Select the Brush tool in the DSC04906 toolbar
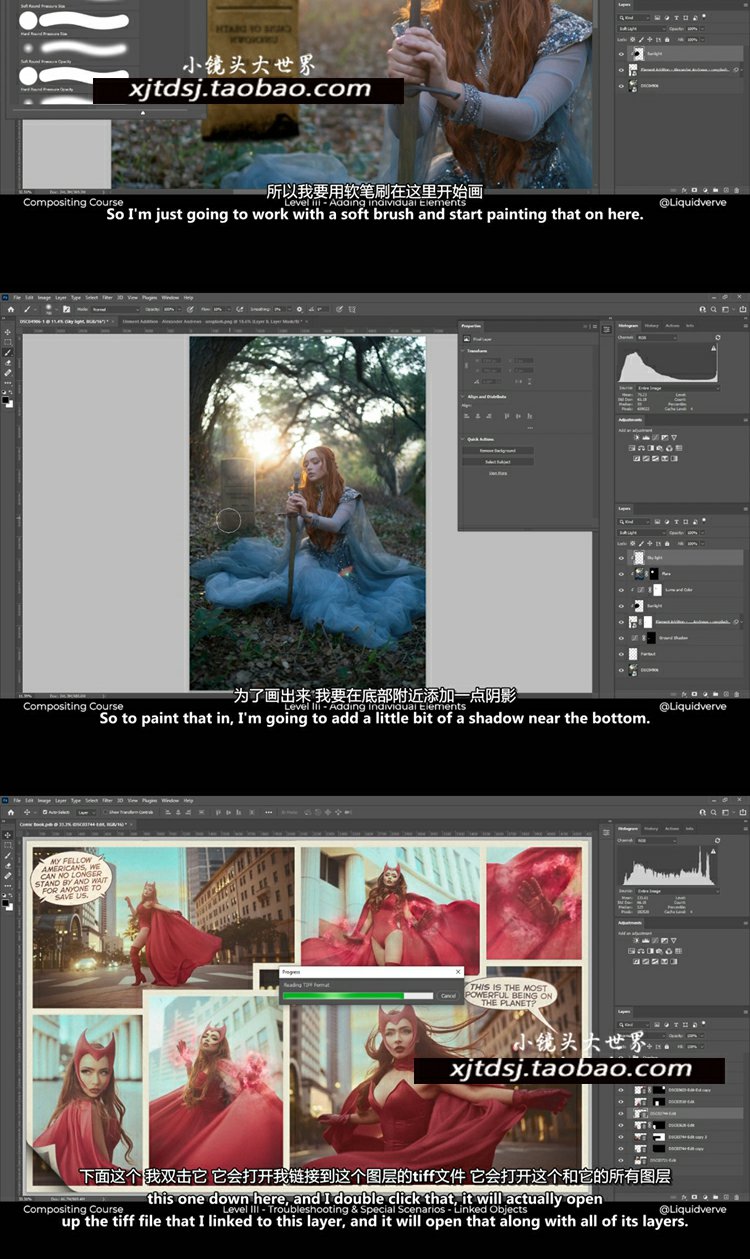The width and height of the screenshot is (750, 1259). [x=7, y=353]
